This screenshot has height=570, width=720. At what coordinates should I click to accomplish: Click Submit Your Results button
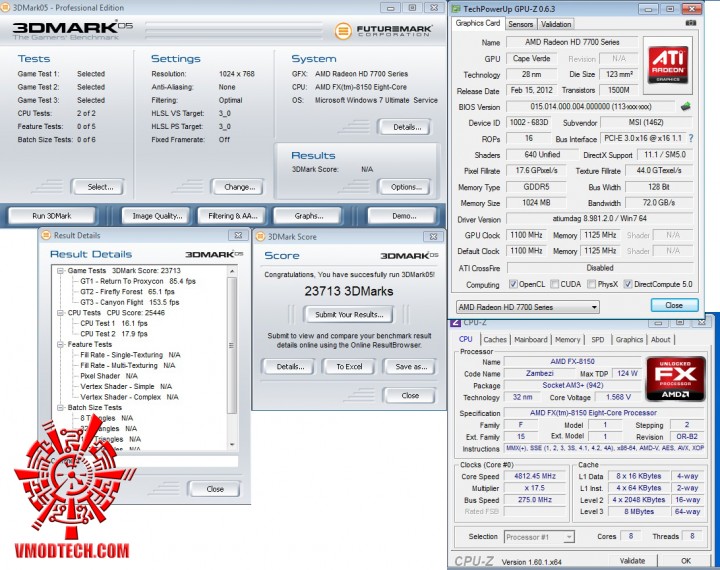tap(349, 315)
